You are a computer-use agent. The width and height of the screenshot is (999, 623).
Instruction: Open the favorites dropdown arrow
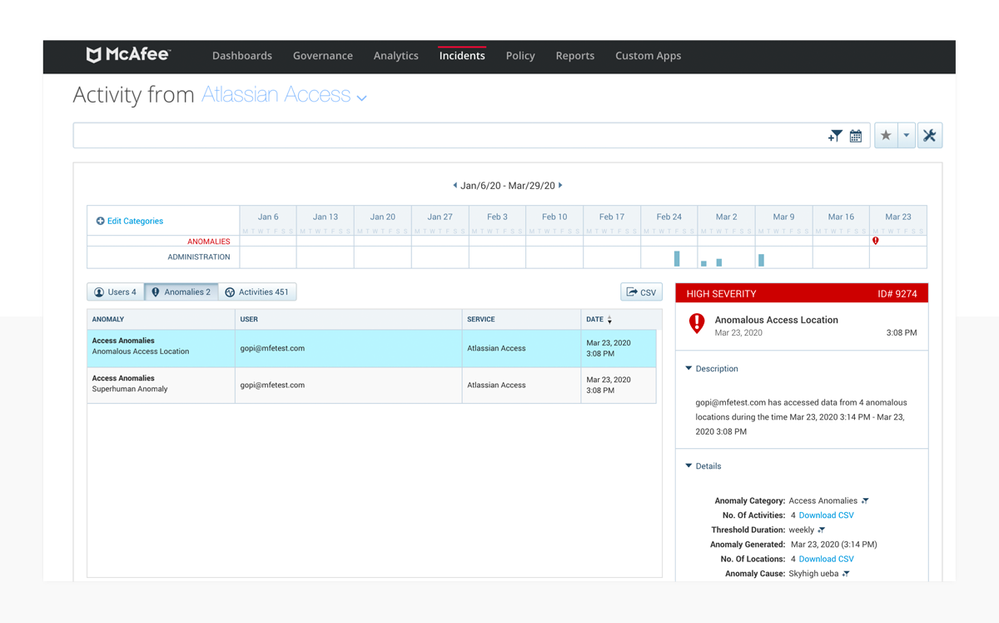(x=906, y=136)
